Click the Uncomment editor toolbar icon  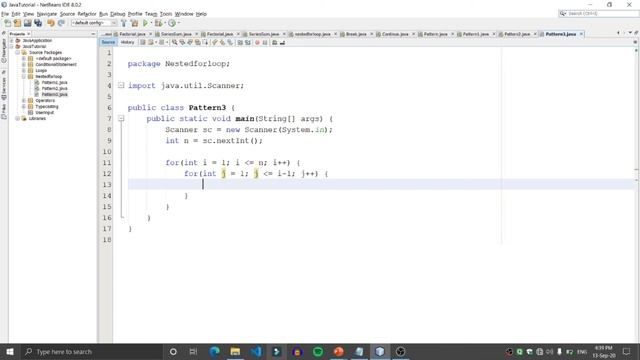point(282,42)
